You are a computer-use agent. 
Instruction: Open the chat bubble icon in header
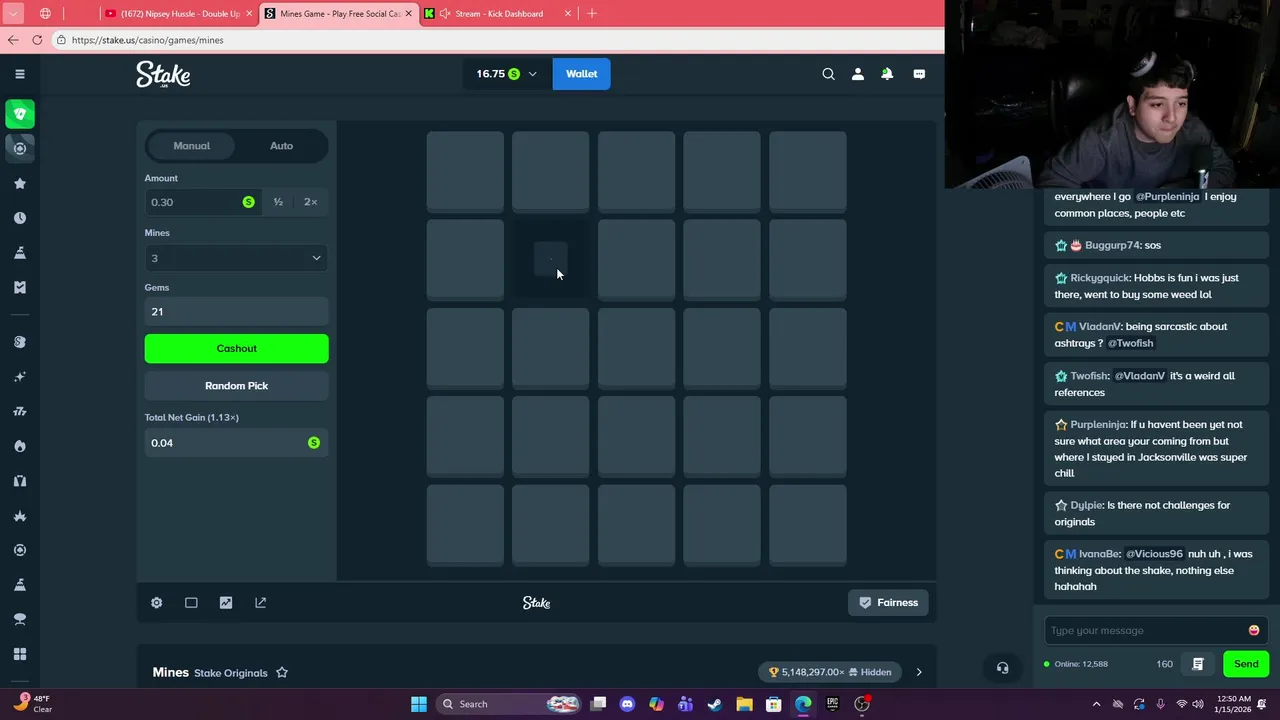click(919, 74)
